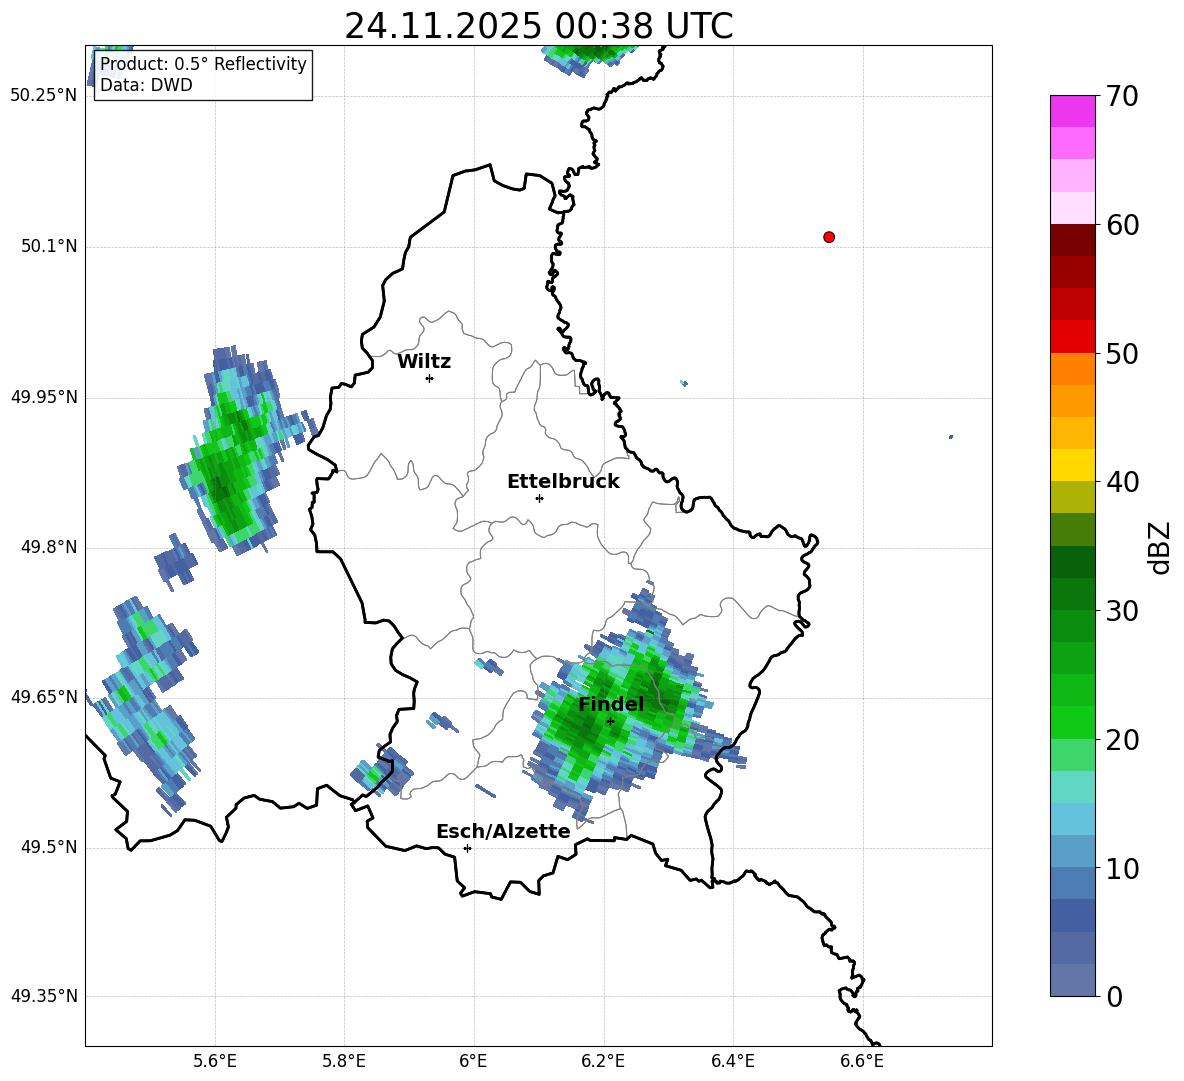
Task: Click the red station marker dot
Action: point(829,237)
